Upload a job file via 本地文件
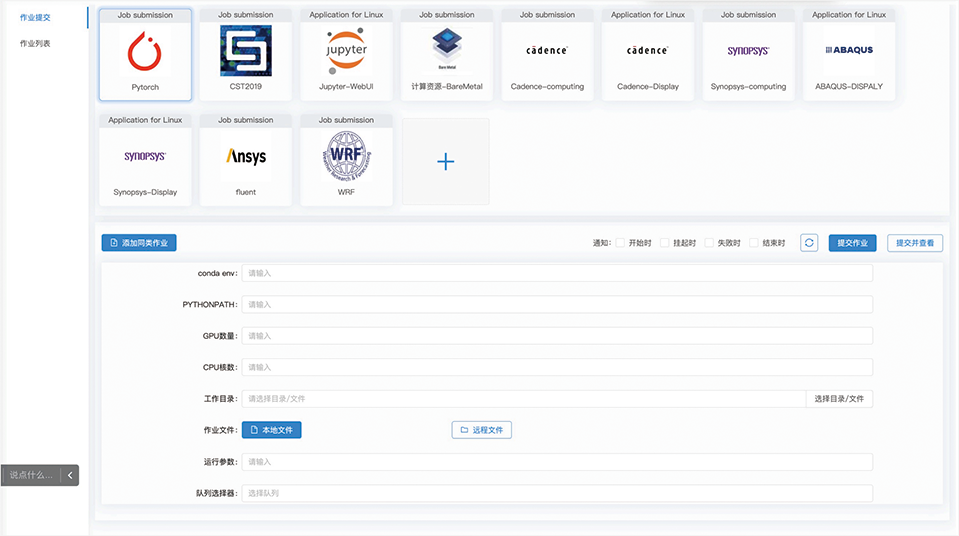The width and height of the screenshot is (959, 536). 272,430
